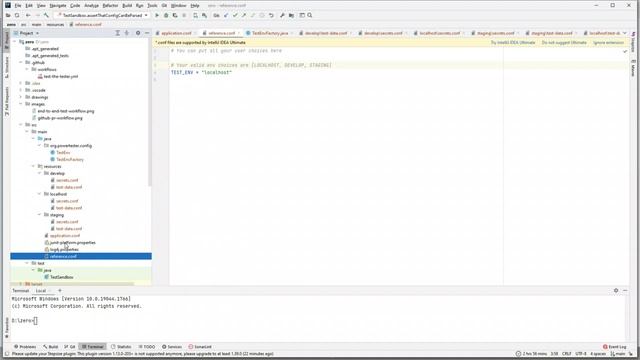
Task: Click the Git update project arrow icon
Action: (226, 15)
